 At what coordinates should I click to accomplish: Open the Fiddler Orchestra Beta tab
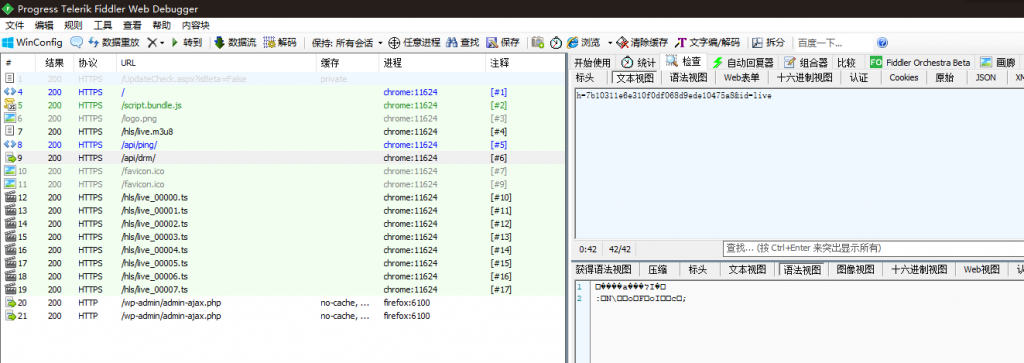[920, 63]
